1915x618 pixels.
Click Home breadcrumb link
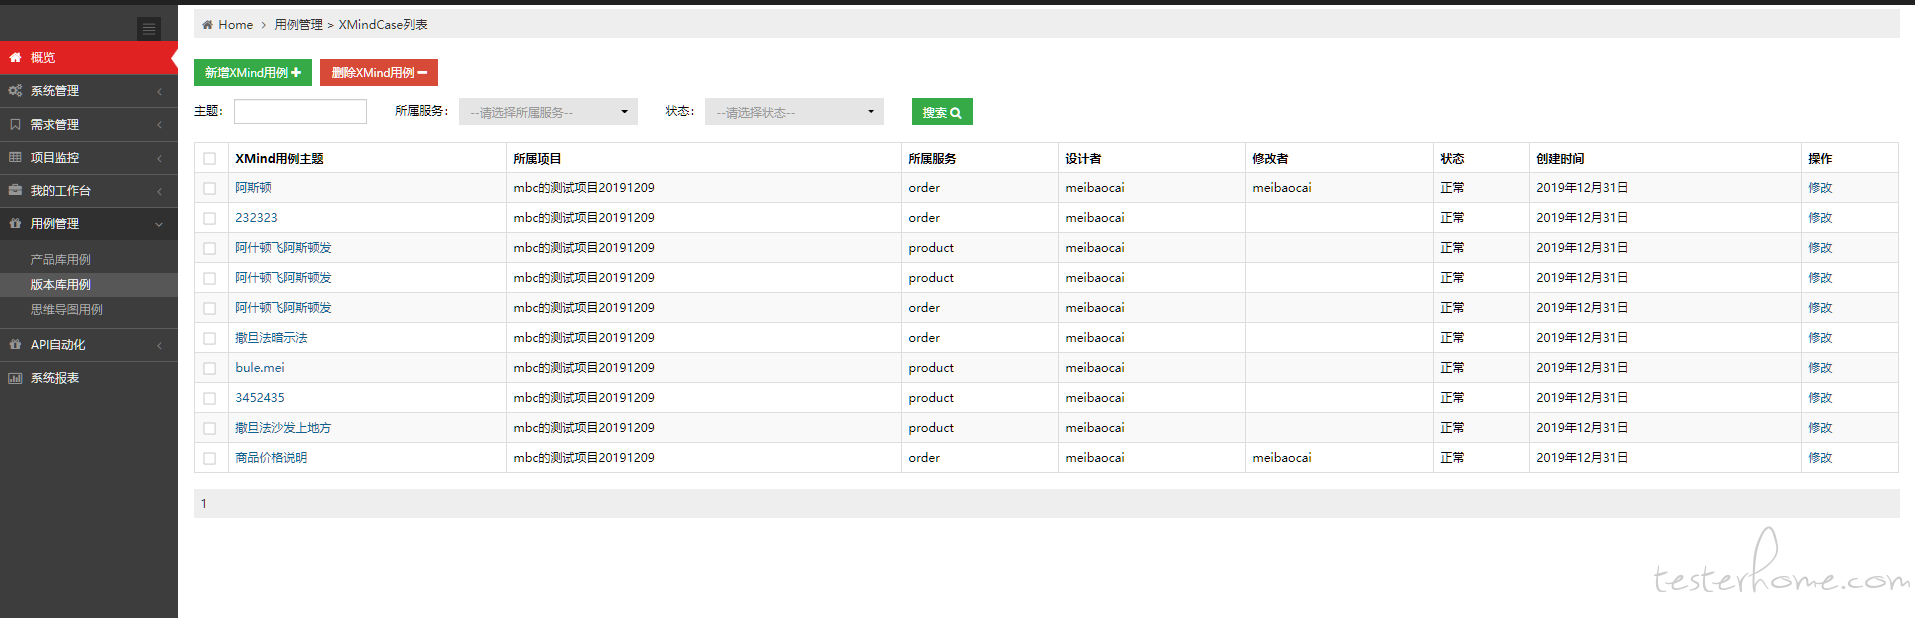point(235,25)
